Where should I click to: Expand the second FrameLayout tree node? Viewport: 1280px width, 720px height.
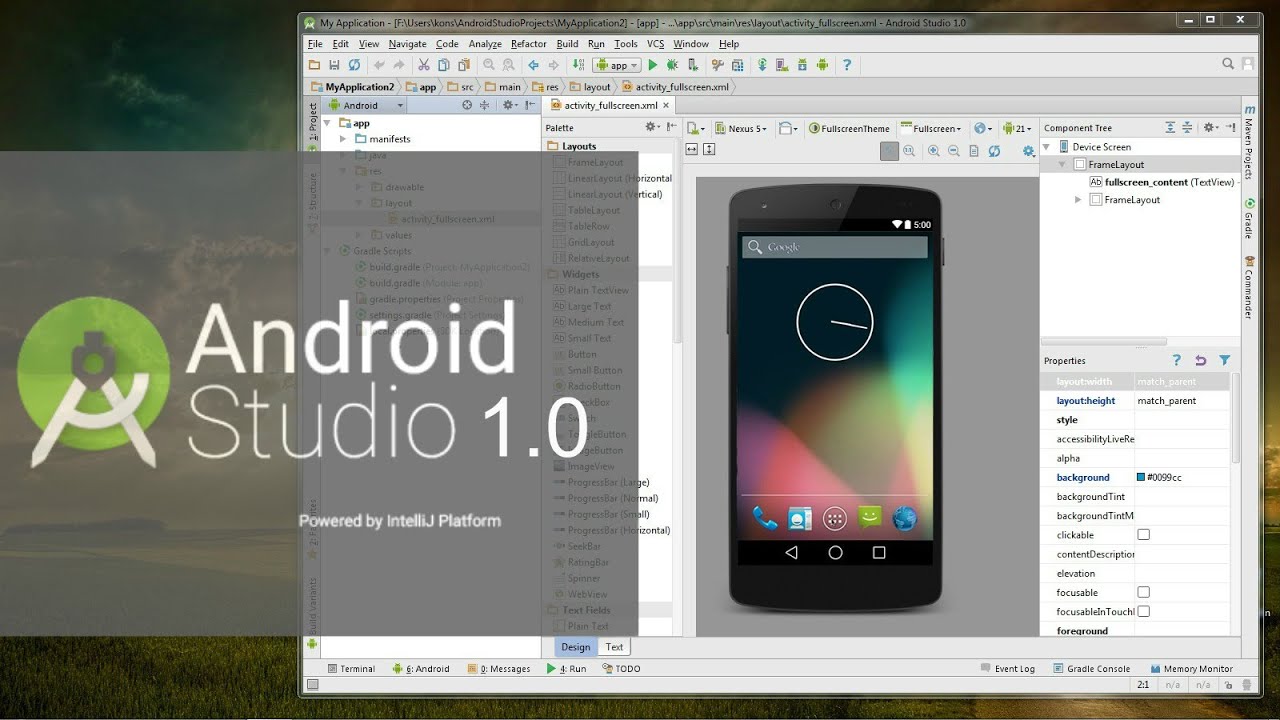1078,200
